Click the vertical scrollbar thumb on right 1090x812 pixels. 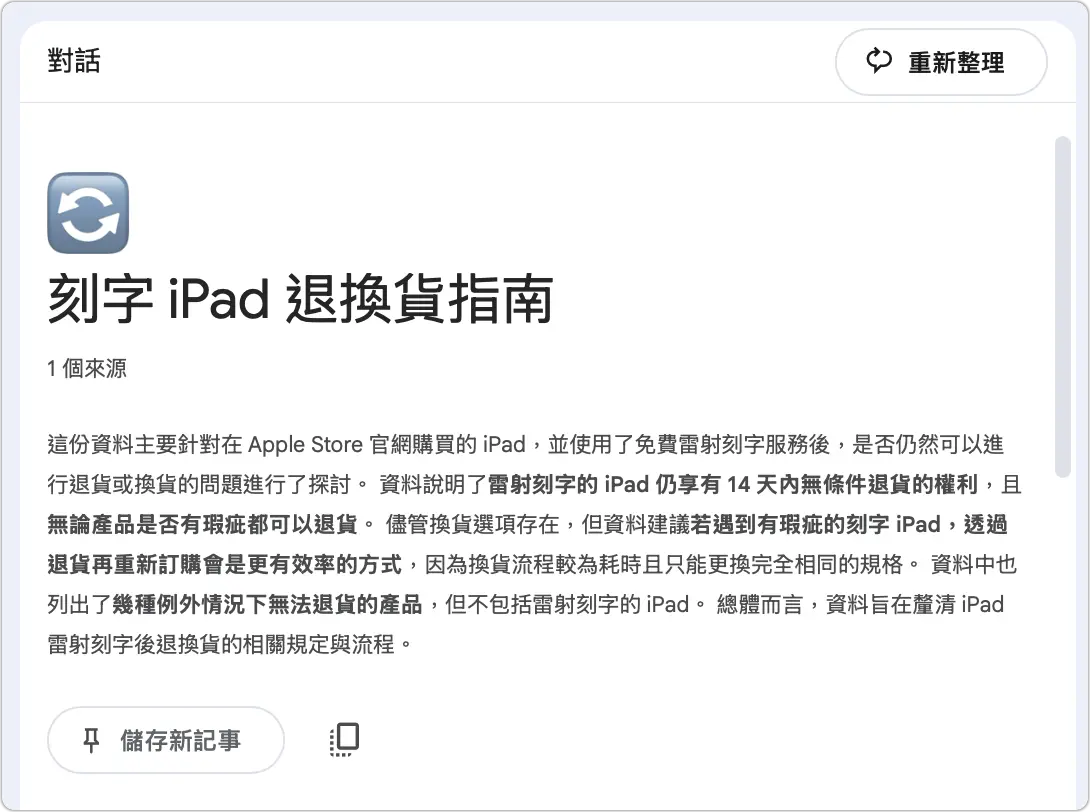[1062, 307]
